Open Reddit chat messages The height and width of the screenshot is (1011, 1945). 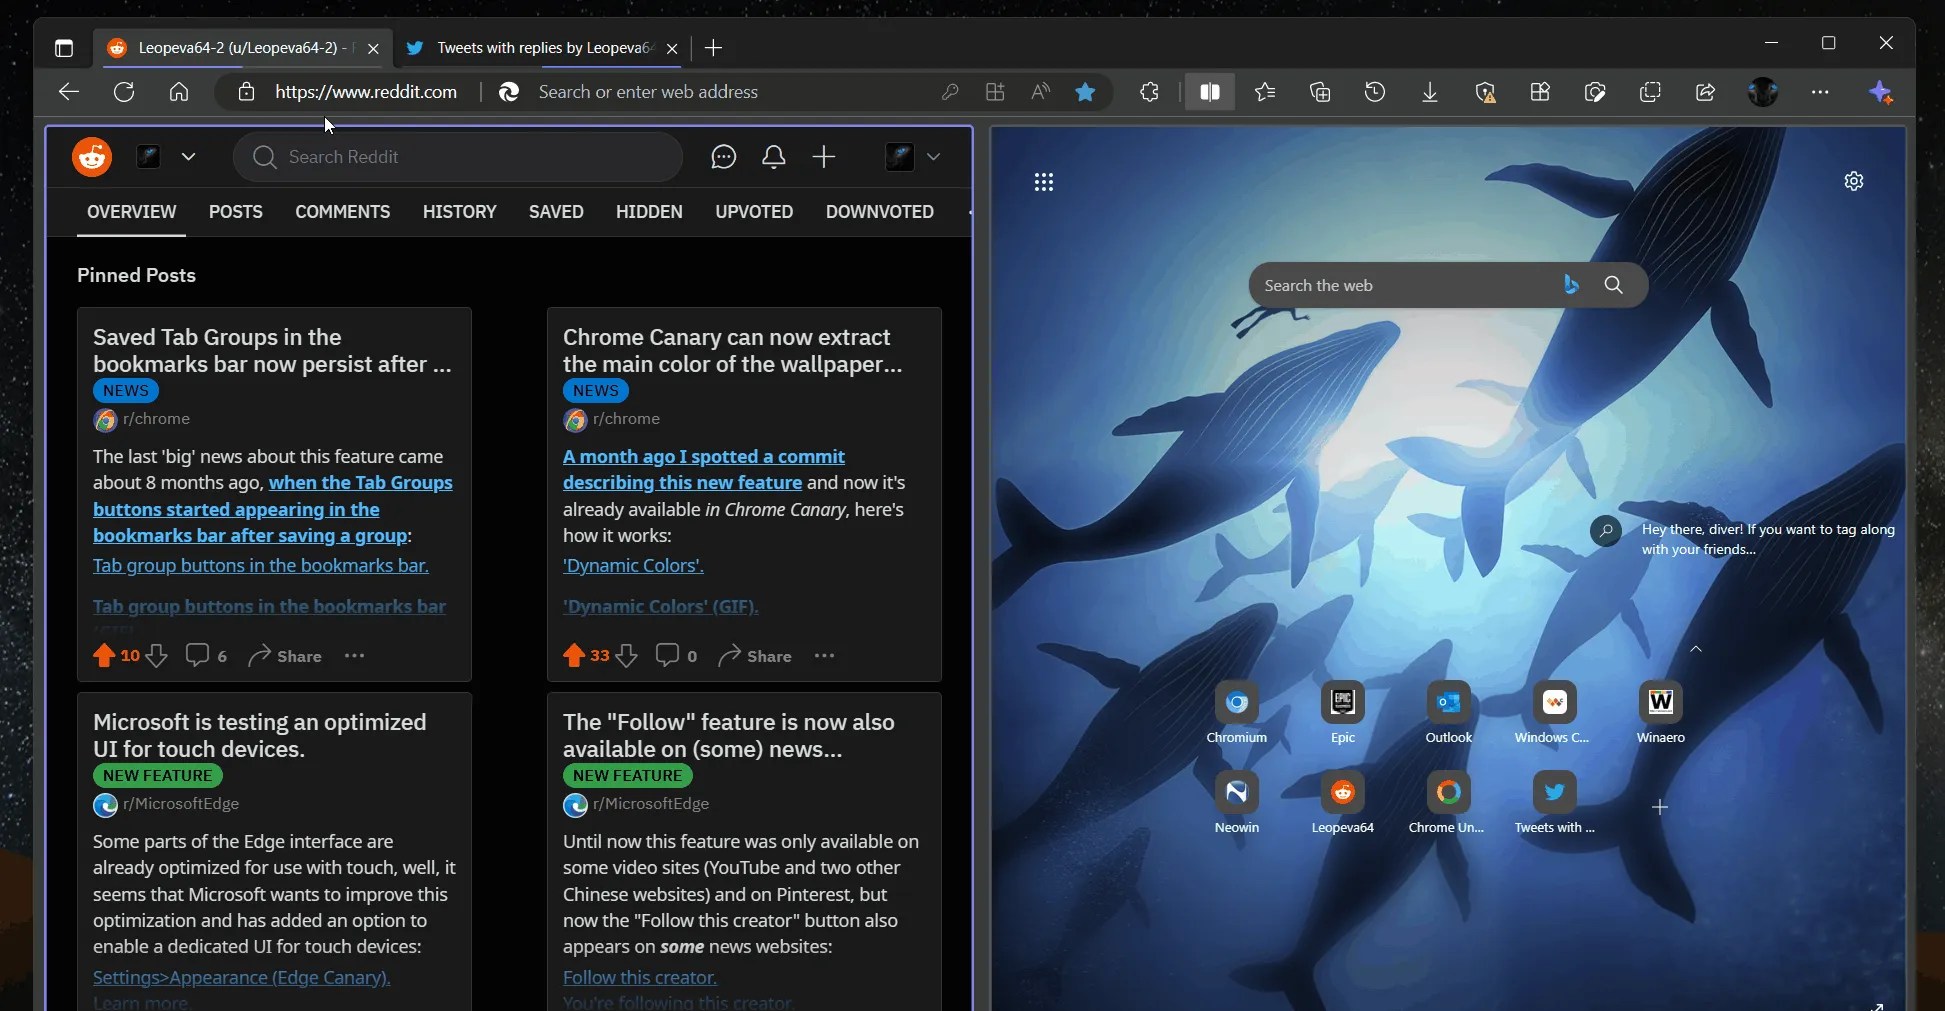tap(724, 157)
